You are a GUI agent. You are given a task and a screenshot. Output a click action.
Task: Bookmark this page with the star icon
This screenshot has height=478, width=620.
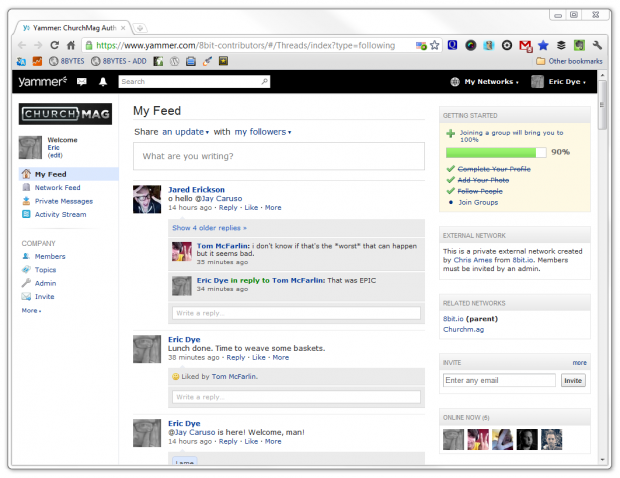pyautogui.click(x=435, y=45)
